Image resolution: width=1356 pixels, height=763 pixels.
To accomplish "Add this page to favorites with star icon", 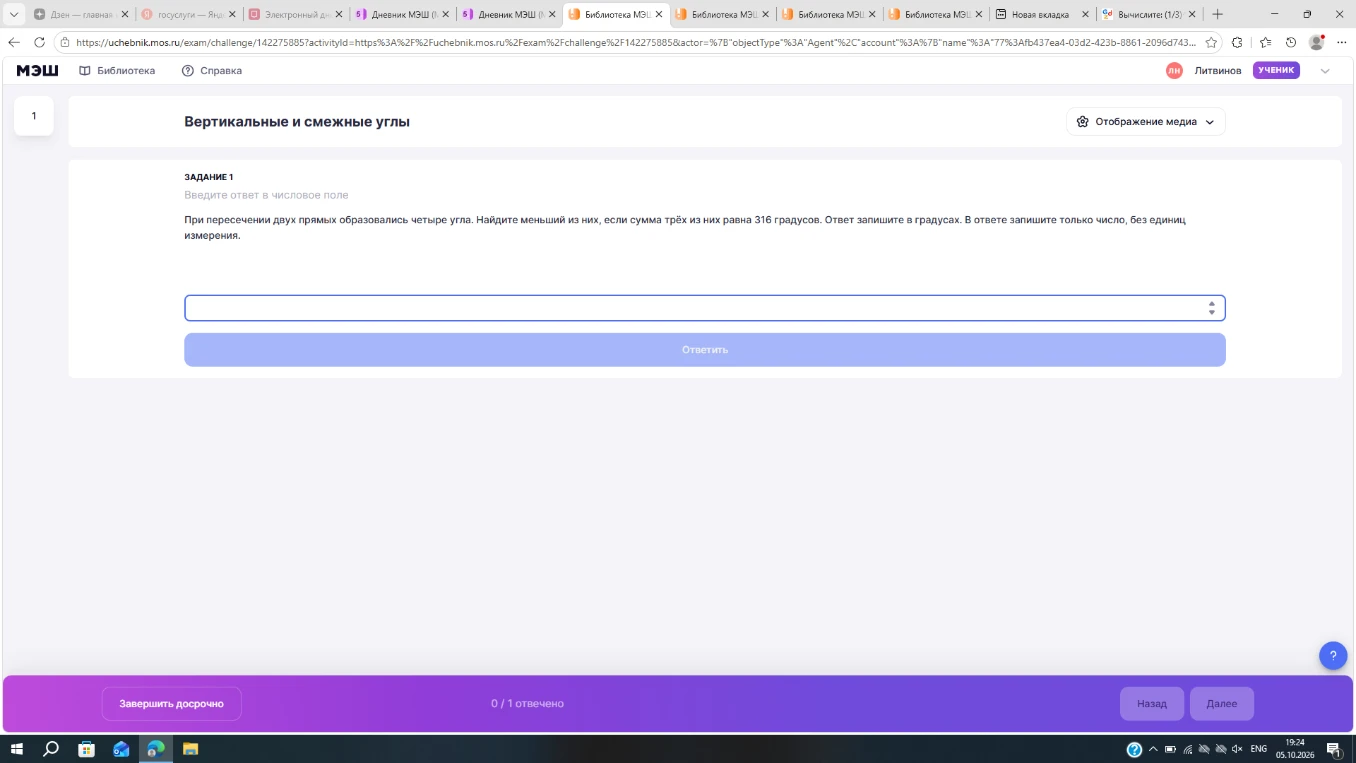I will pyautogui.click(x=1211, y=42).
